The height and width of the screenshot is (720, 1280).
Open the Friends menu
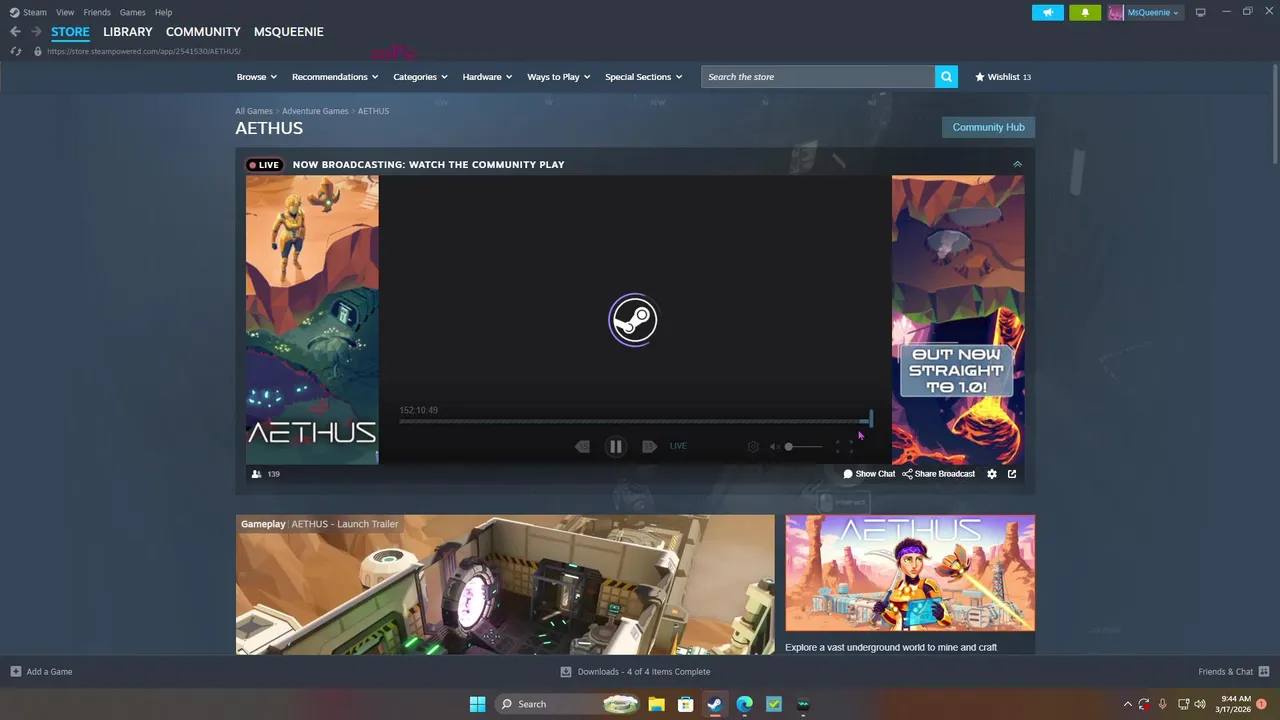point(97,12)
